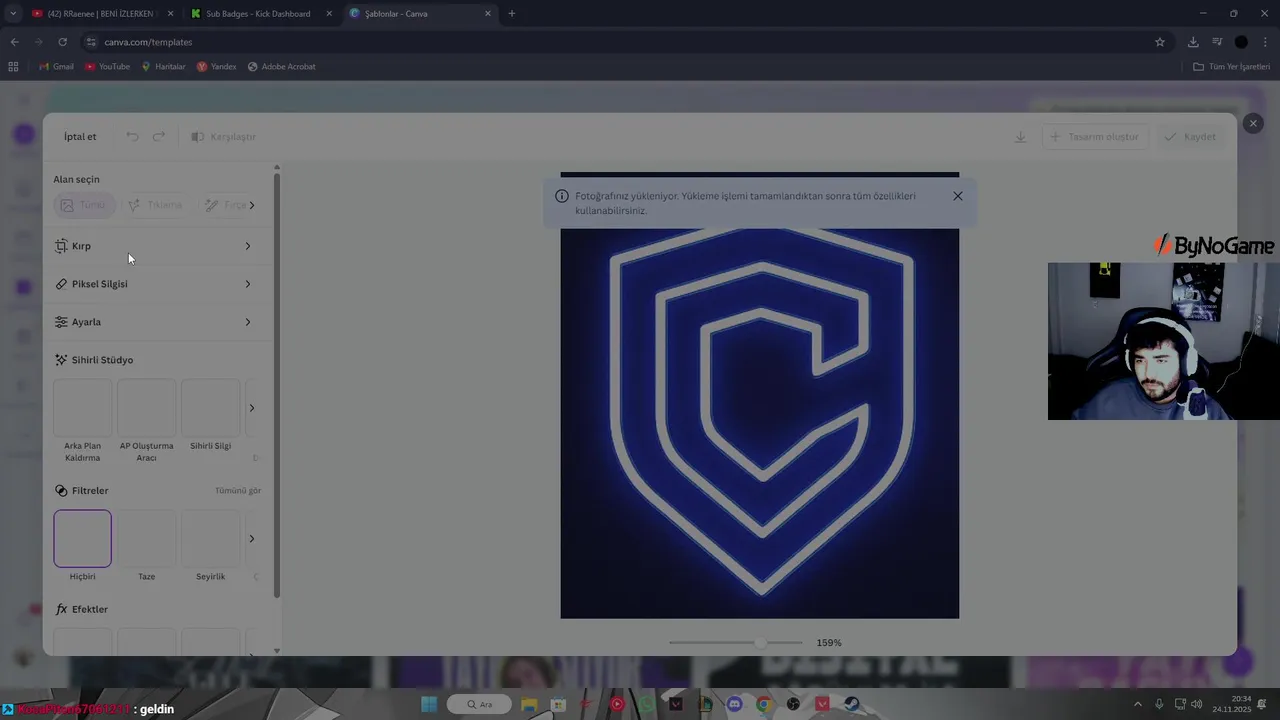Click the download icon in editor header
Image resolution: width=1280 pixels, height=720 pixels.
pos(1020,136)
